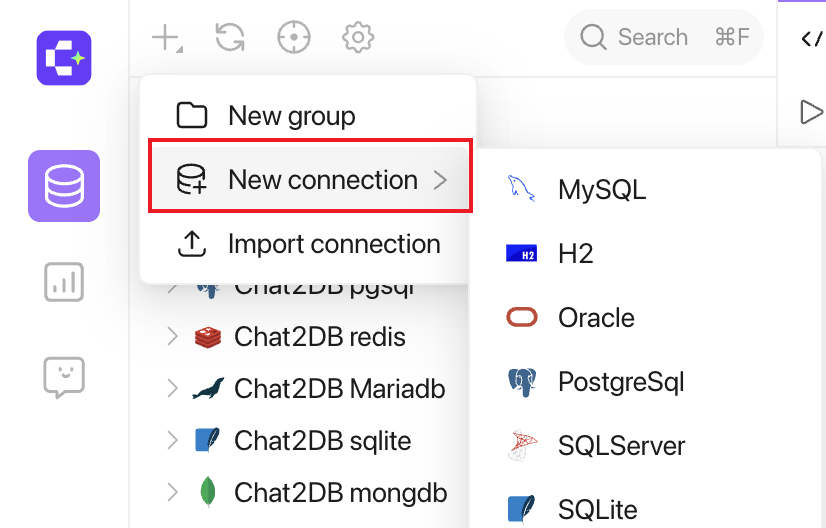Click the plus add toolbar icon
The height and width of the screenshot is (528, 826).
click(167, 38)
